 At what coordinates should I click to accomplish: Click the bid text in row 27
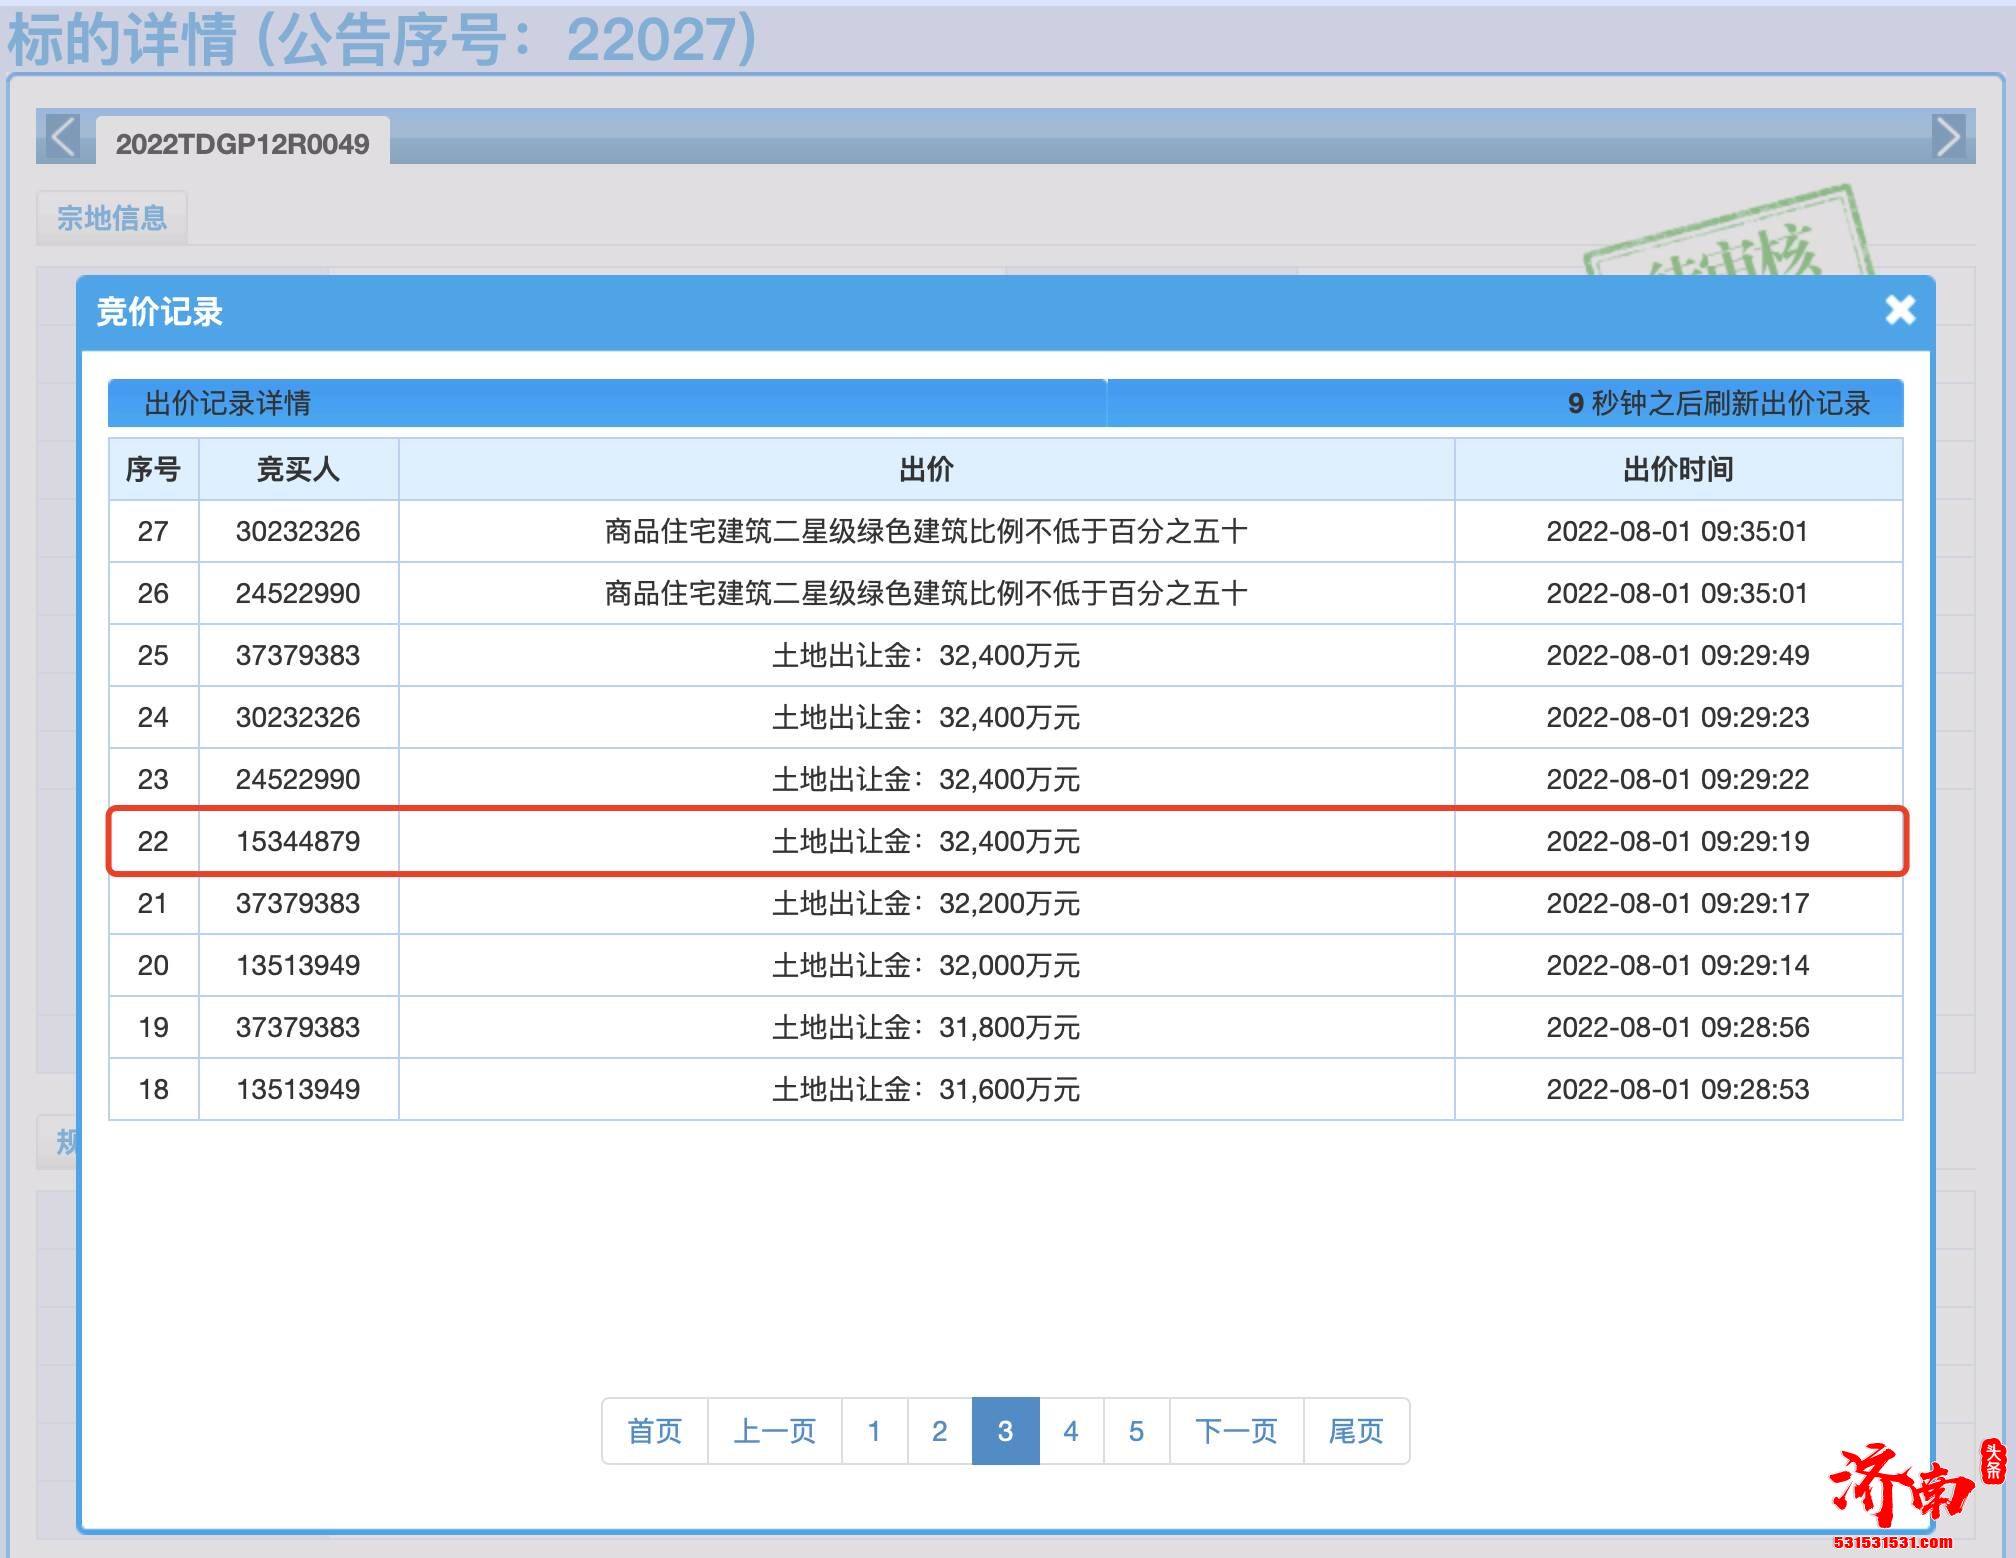[926, 531]
